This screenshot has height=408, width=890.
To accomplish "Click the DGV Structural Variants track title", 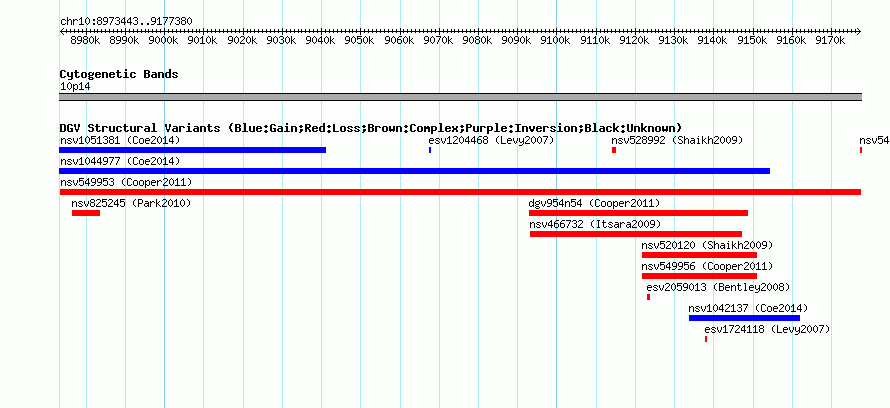I will coord(371,128).
